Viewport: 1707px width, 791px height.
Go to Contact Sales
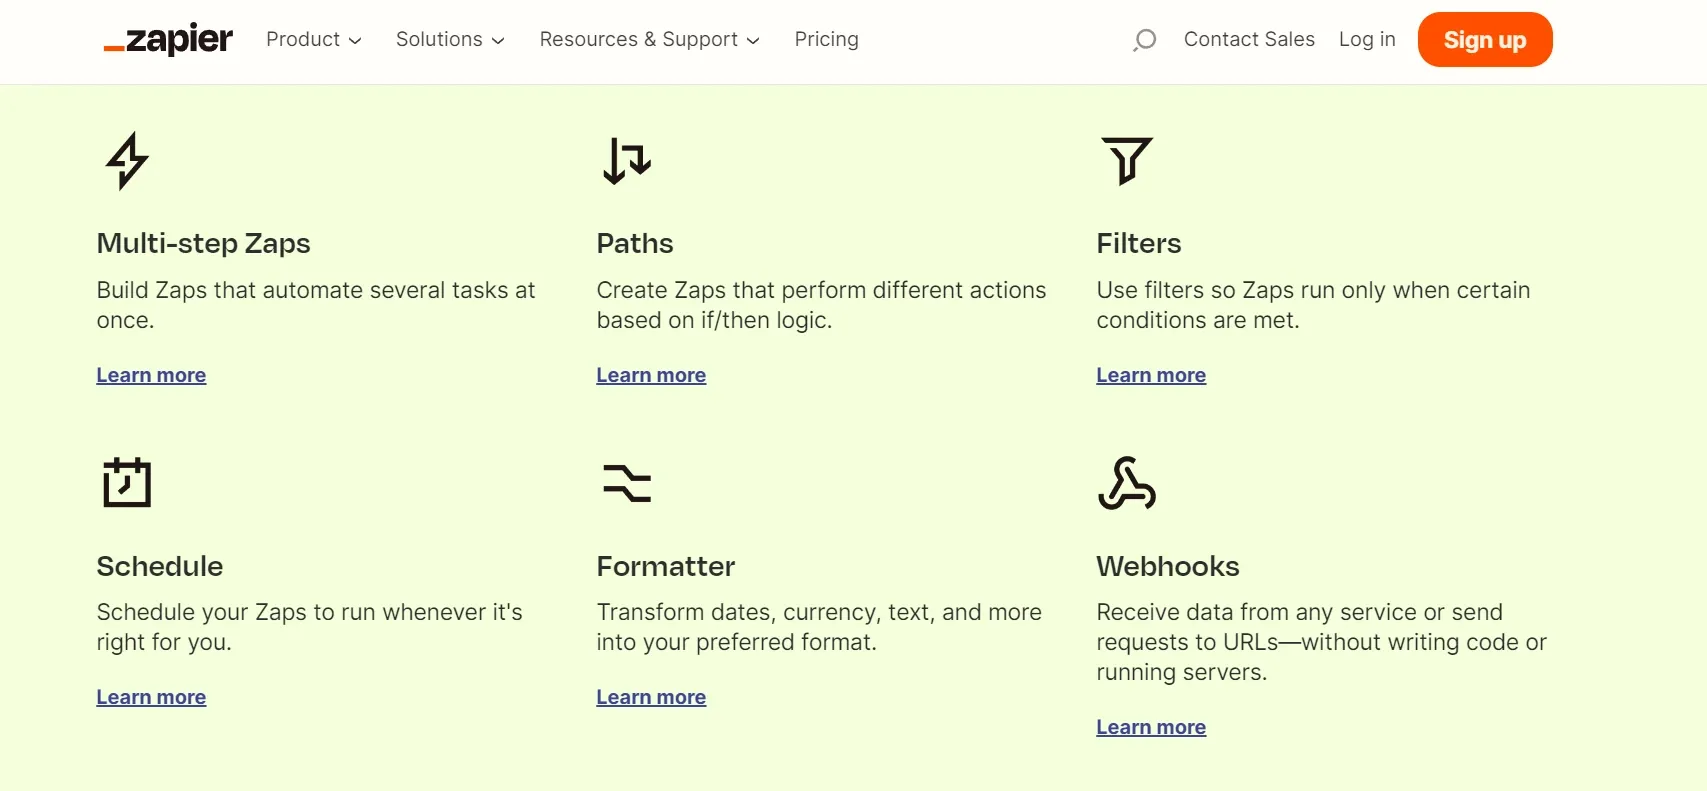click(1249, 39)
